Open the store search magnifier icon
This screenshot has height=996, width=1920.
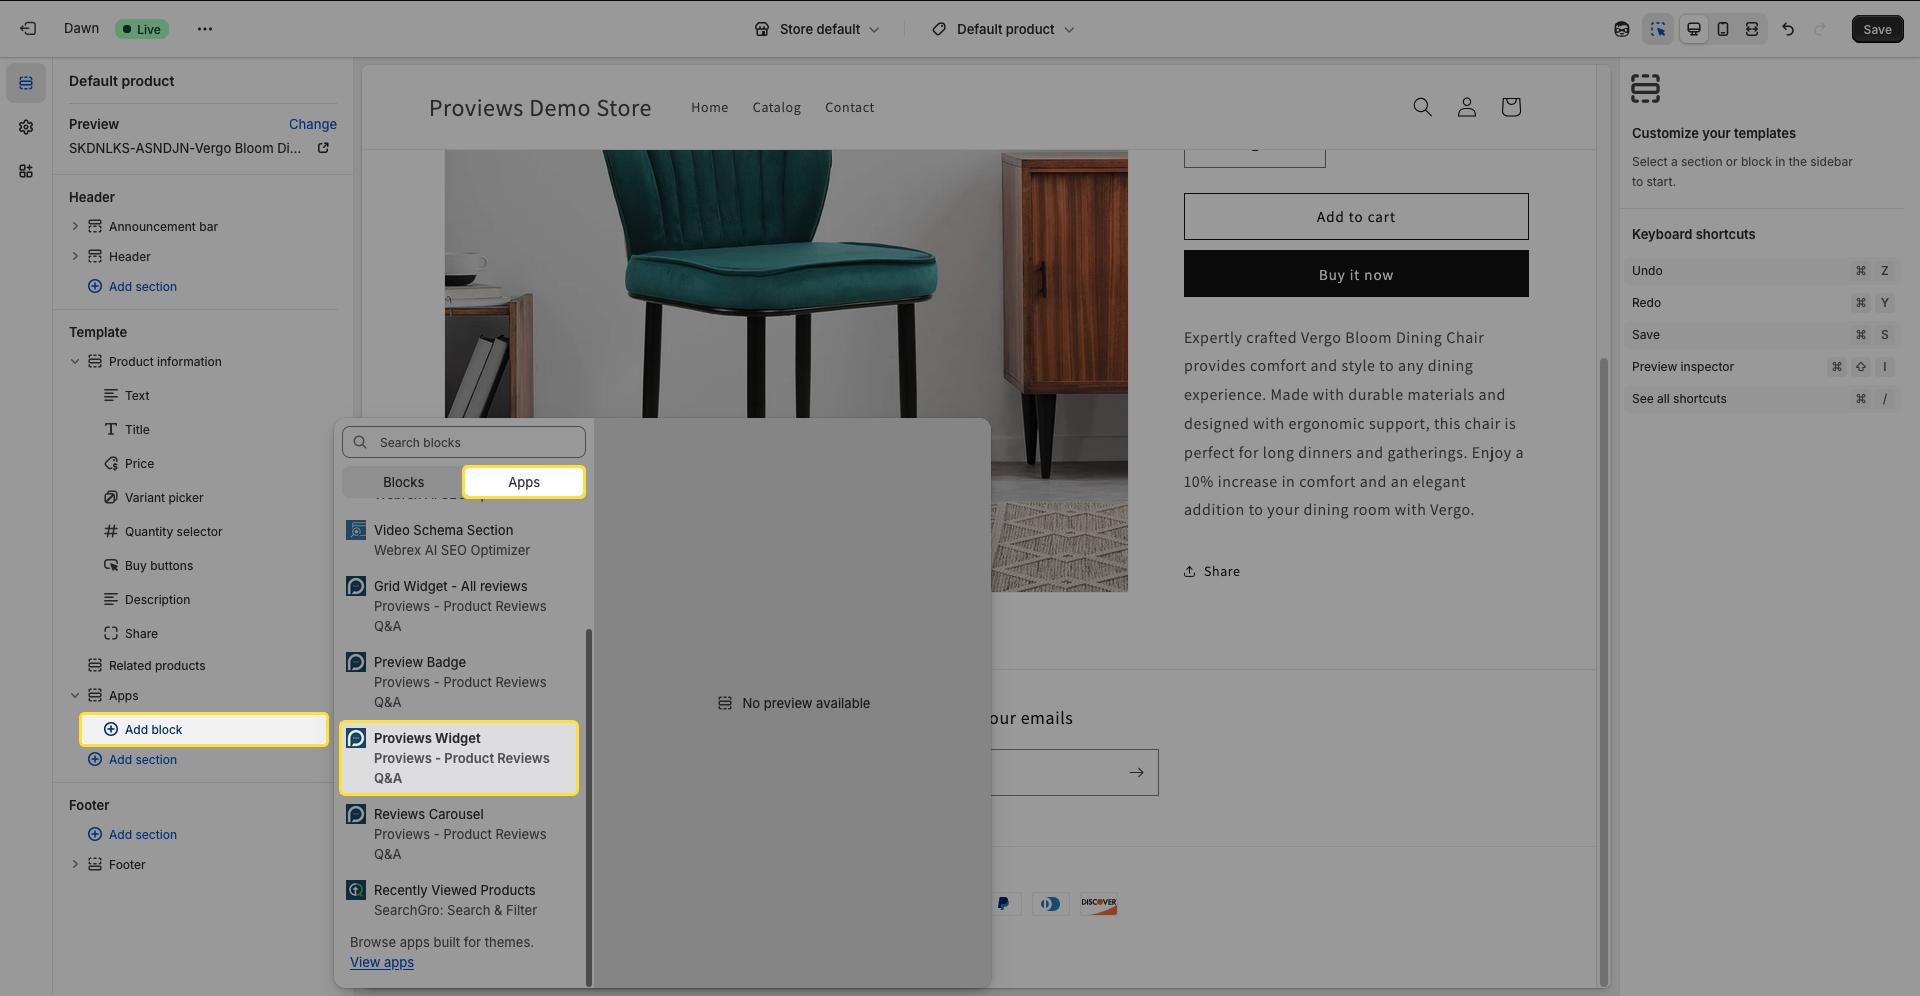pos(1422,107)
